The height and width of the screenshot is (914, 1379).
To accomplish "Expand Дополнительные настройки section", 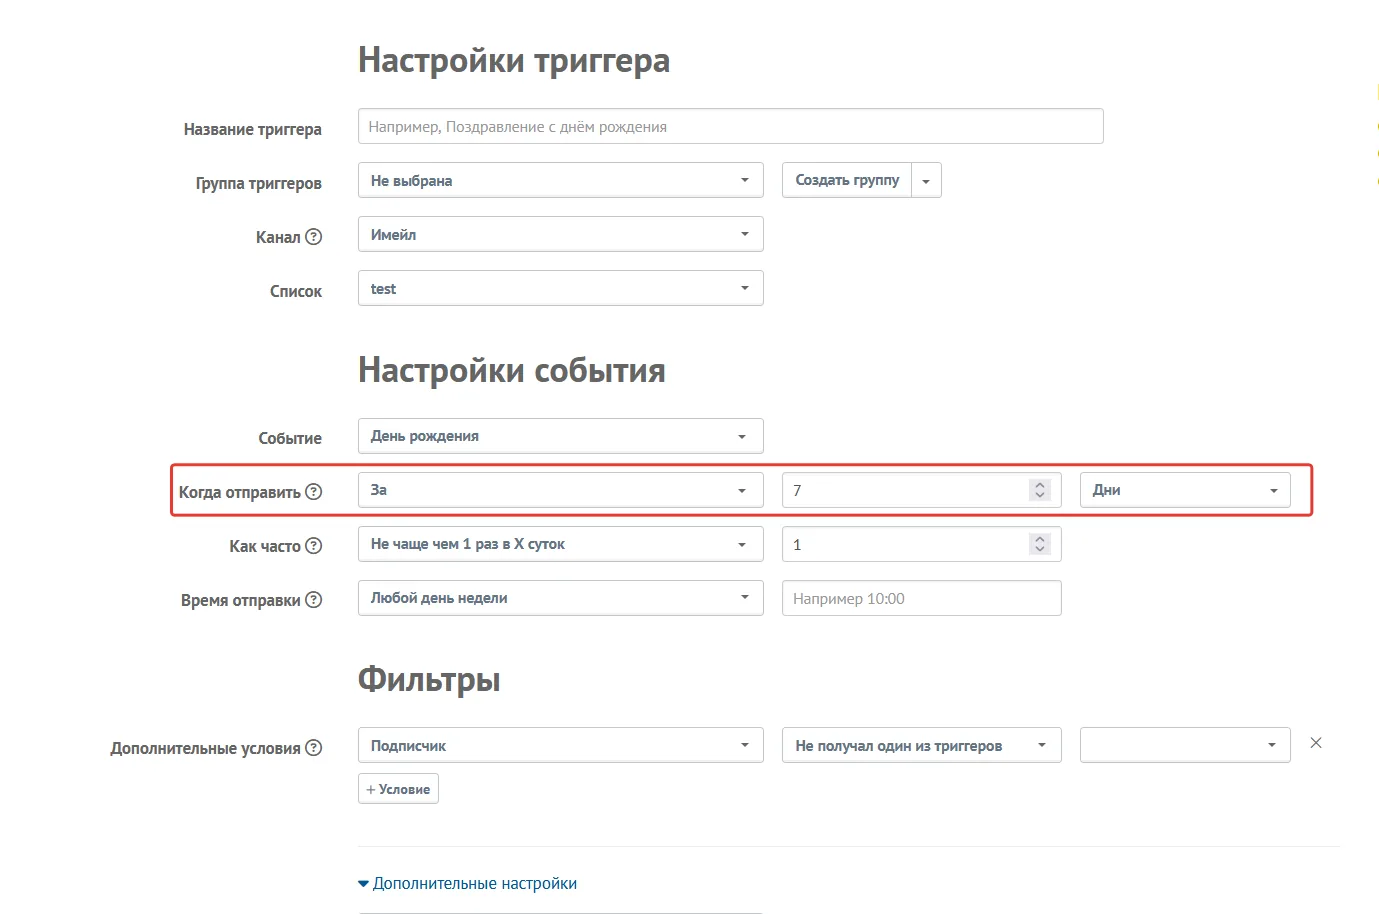I will 467,883.
